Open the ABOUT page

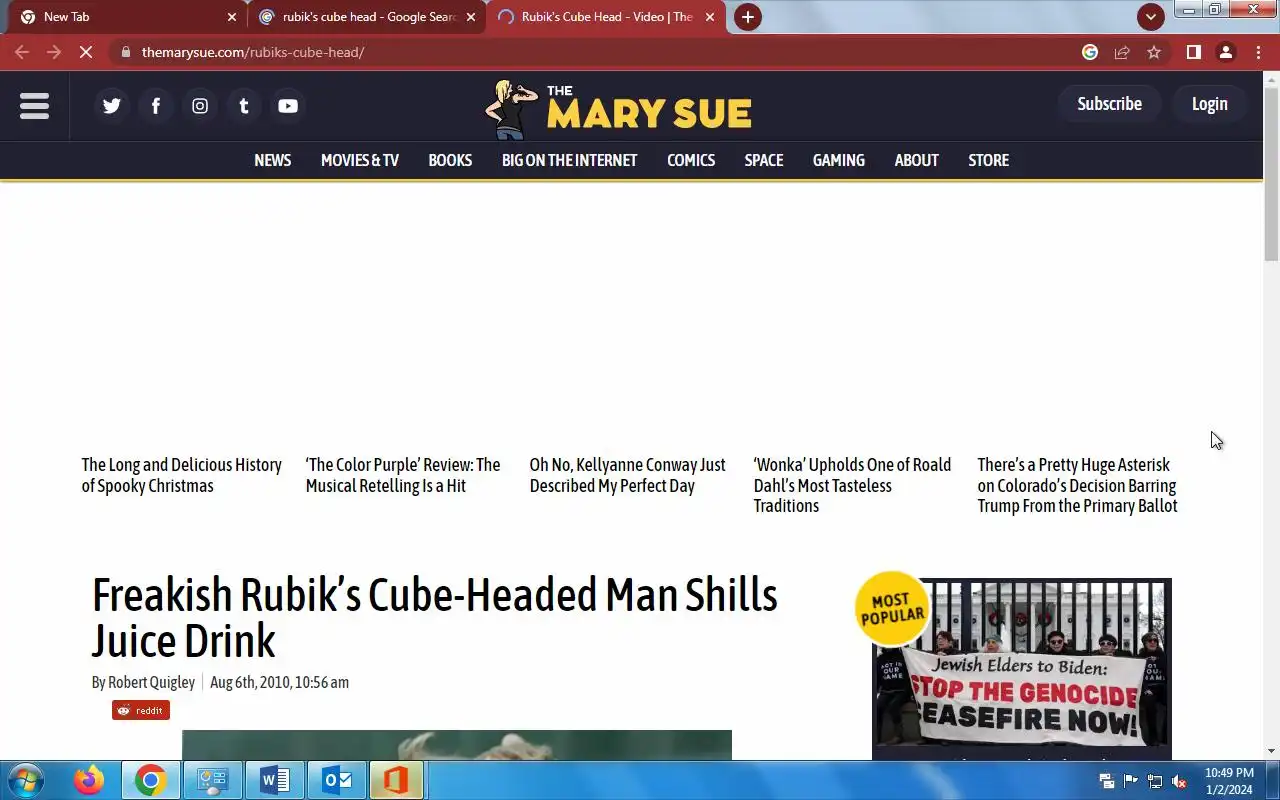[x=917, y=160]
